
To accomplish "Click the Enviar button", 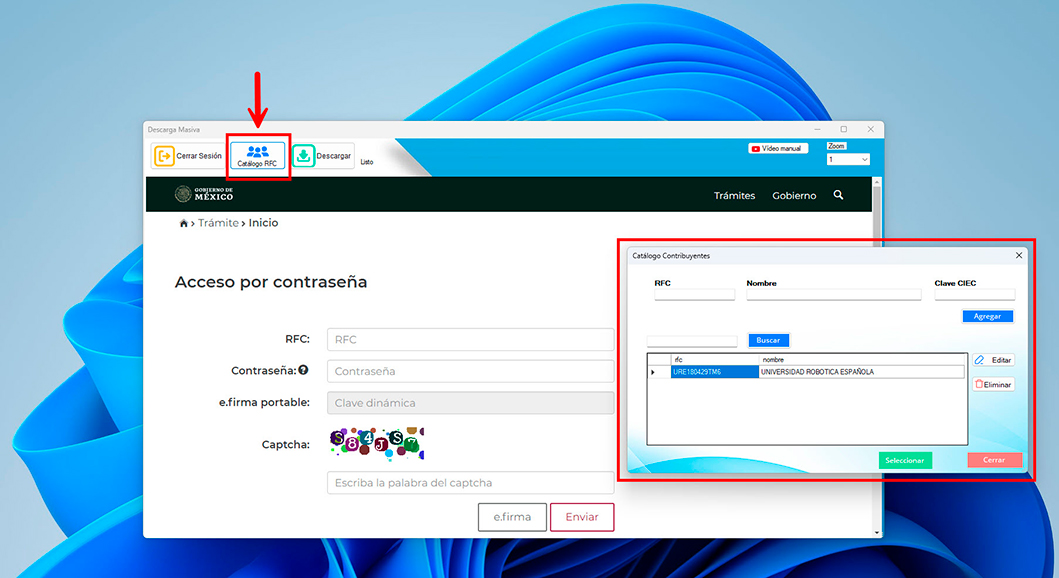I will (x=581, y=517).
